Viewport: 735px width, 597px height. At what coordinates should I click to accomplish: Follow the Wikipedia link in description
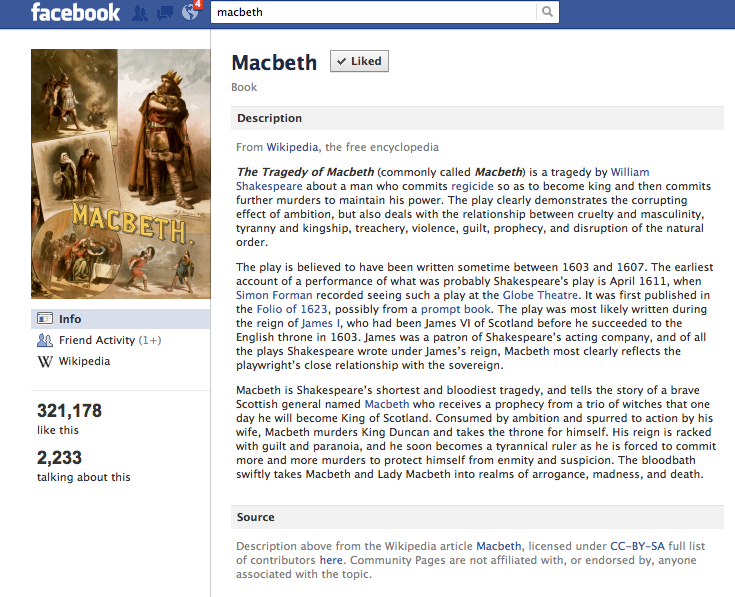292,147
